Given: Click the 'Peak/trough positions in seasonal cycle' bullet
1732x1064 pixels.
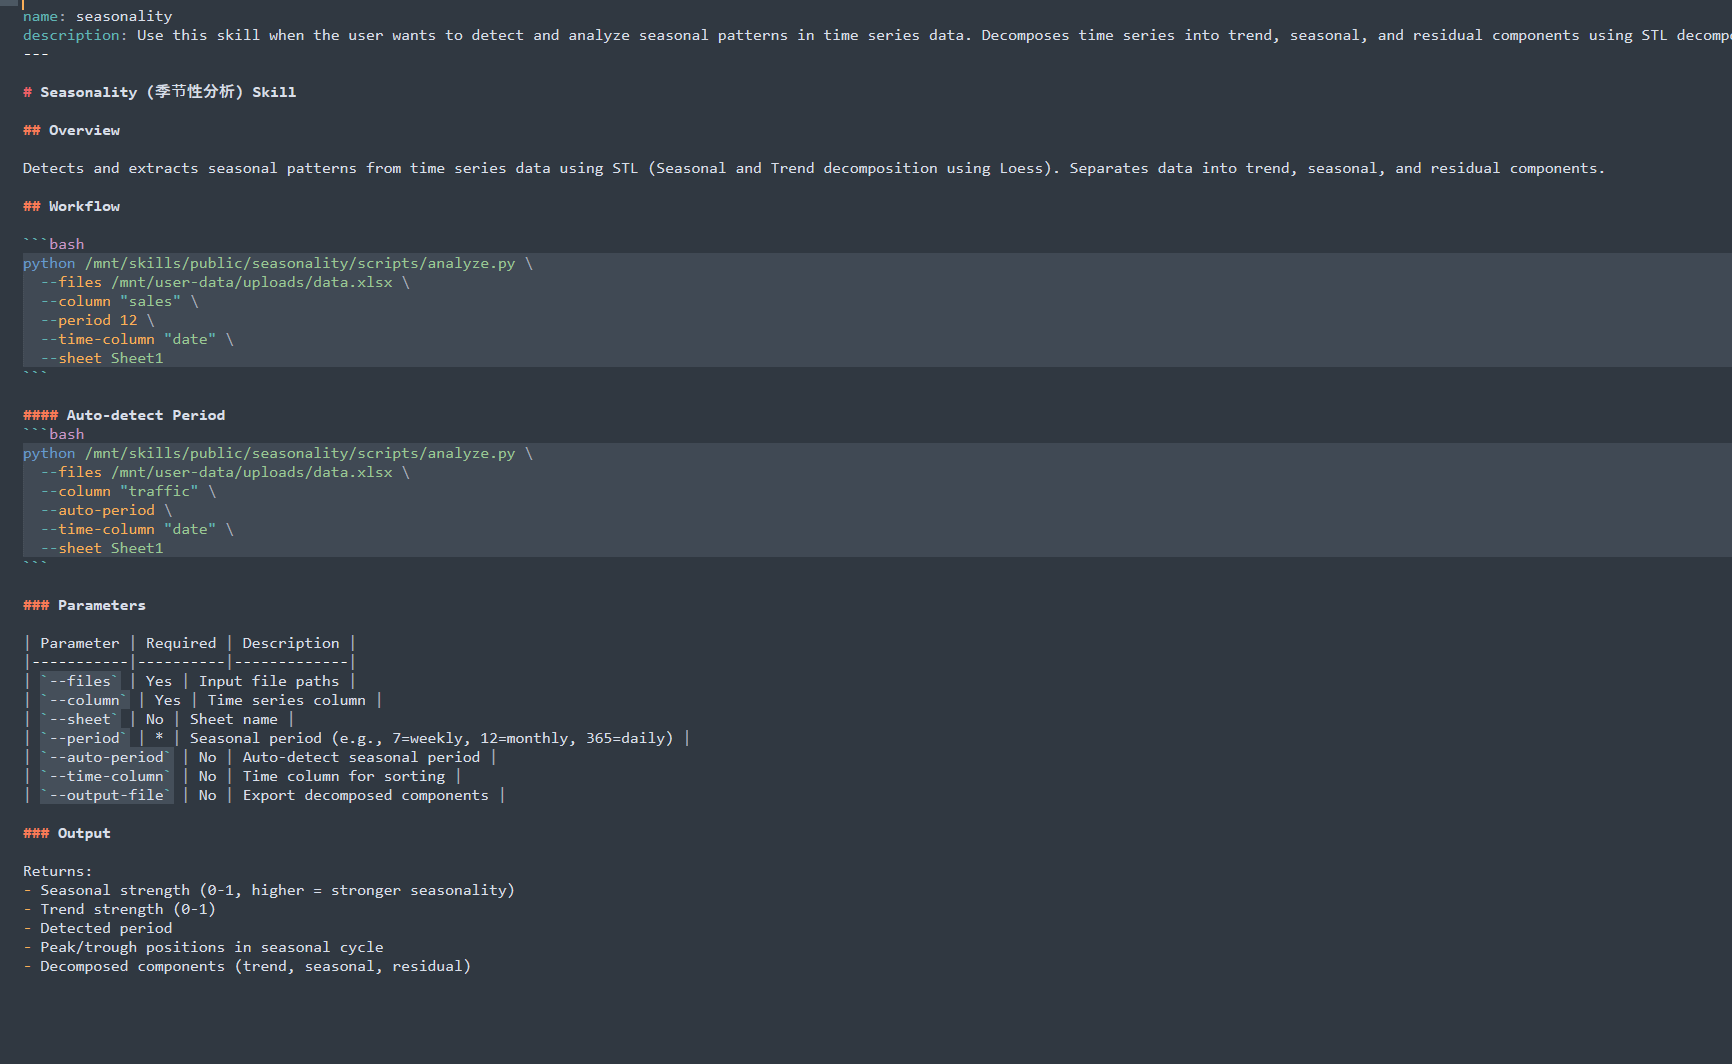Looking at the screenshot, I should pos(203,947).
